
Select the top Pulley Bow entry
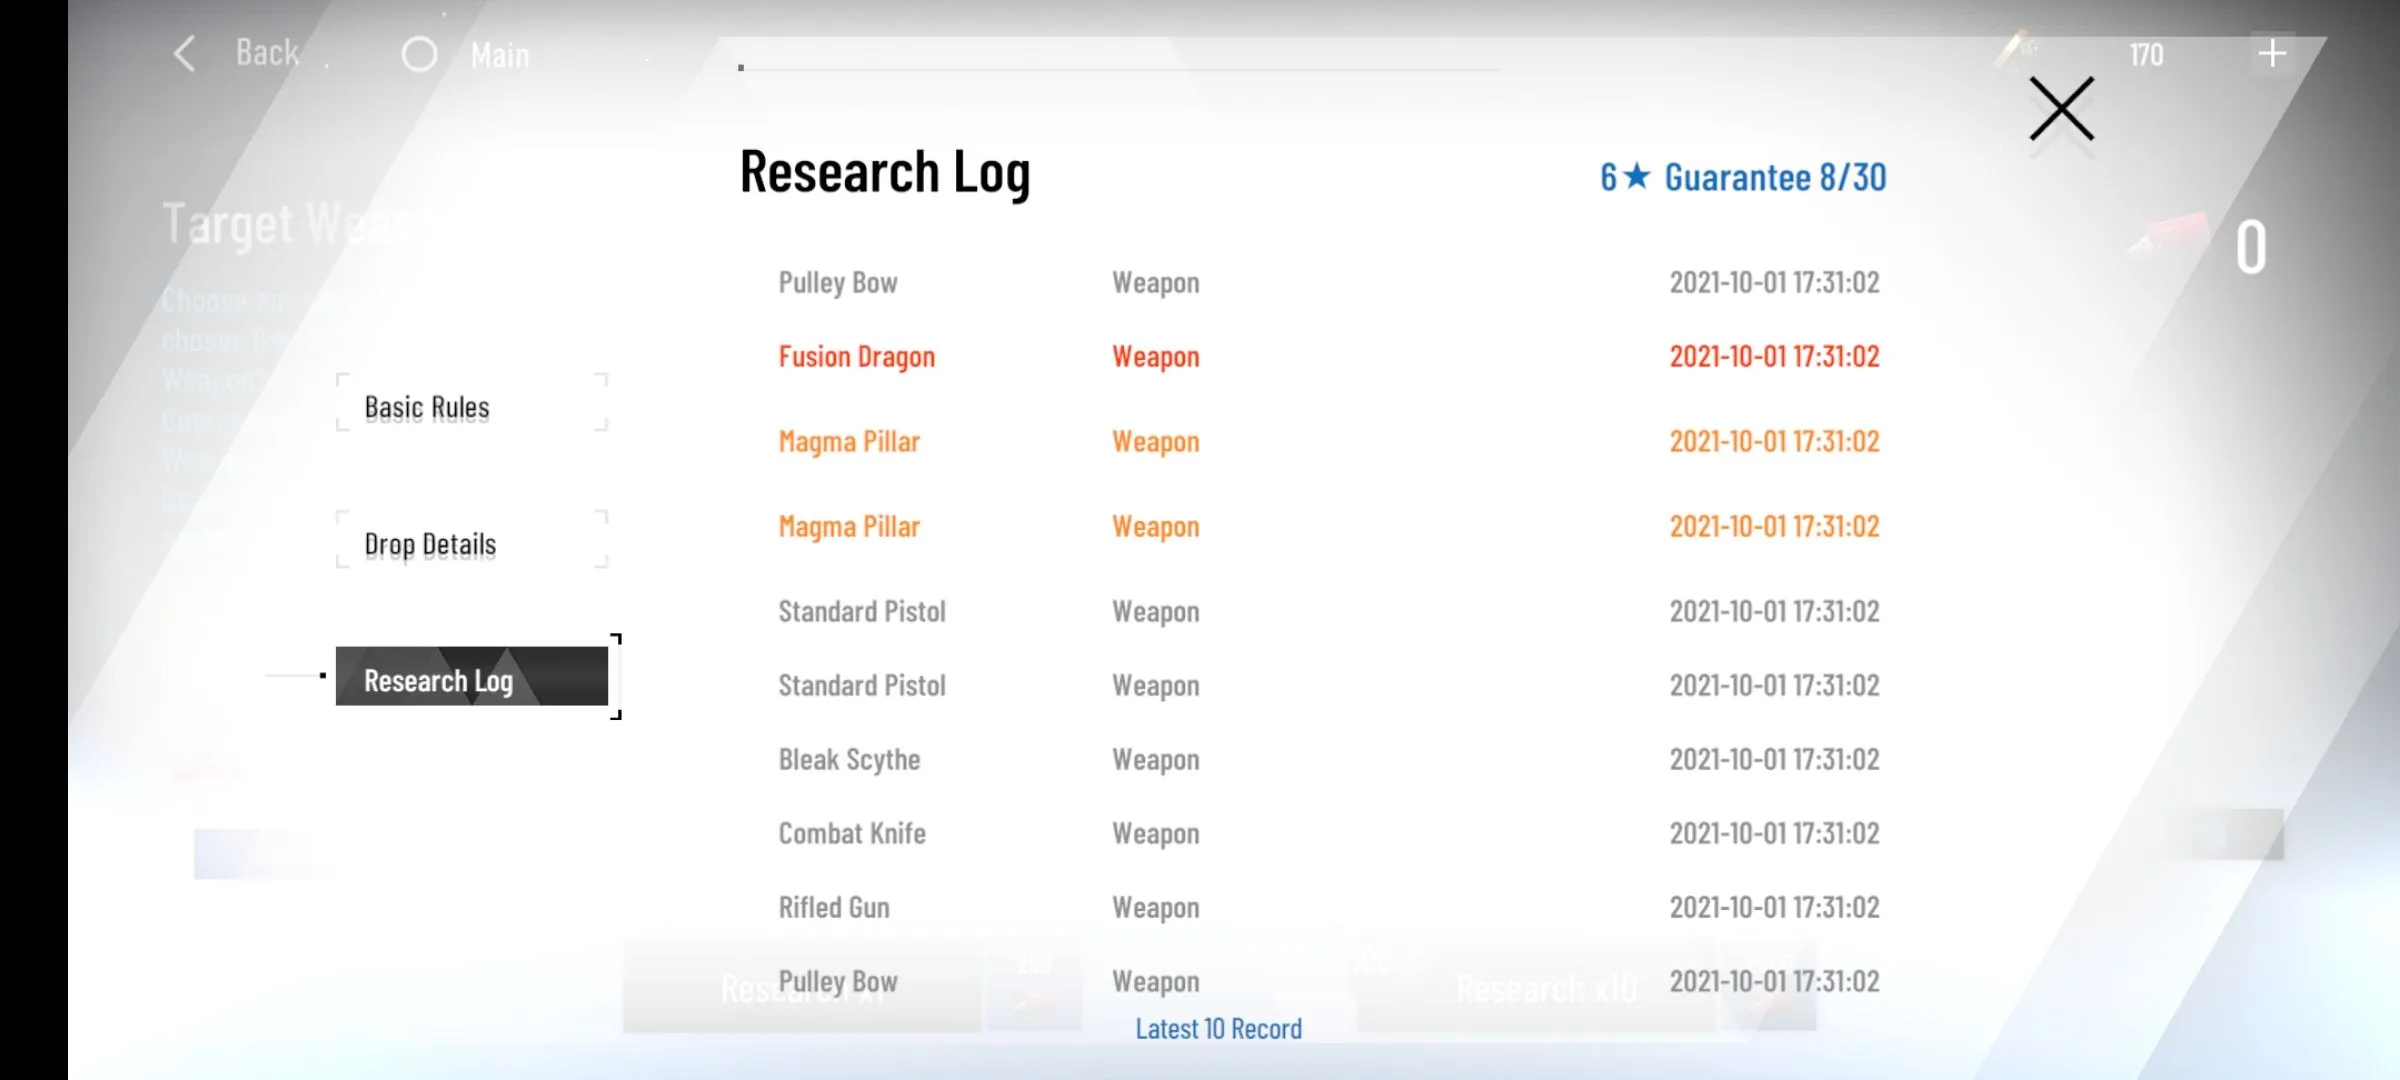838,283
